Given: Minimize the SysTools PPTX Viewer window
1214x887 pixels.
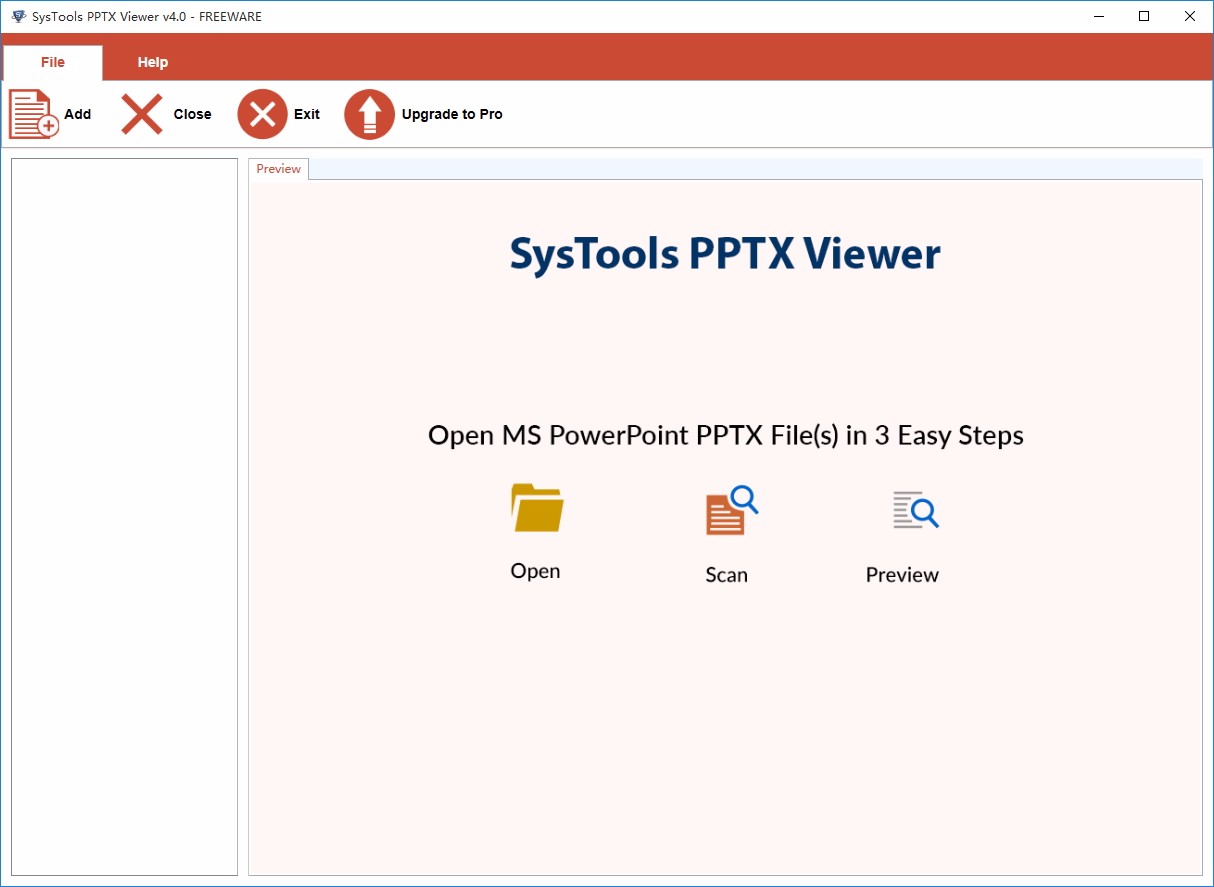Looking at the screenshot, I should pos(1098,16).
